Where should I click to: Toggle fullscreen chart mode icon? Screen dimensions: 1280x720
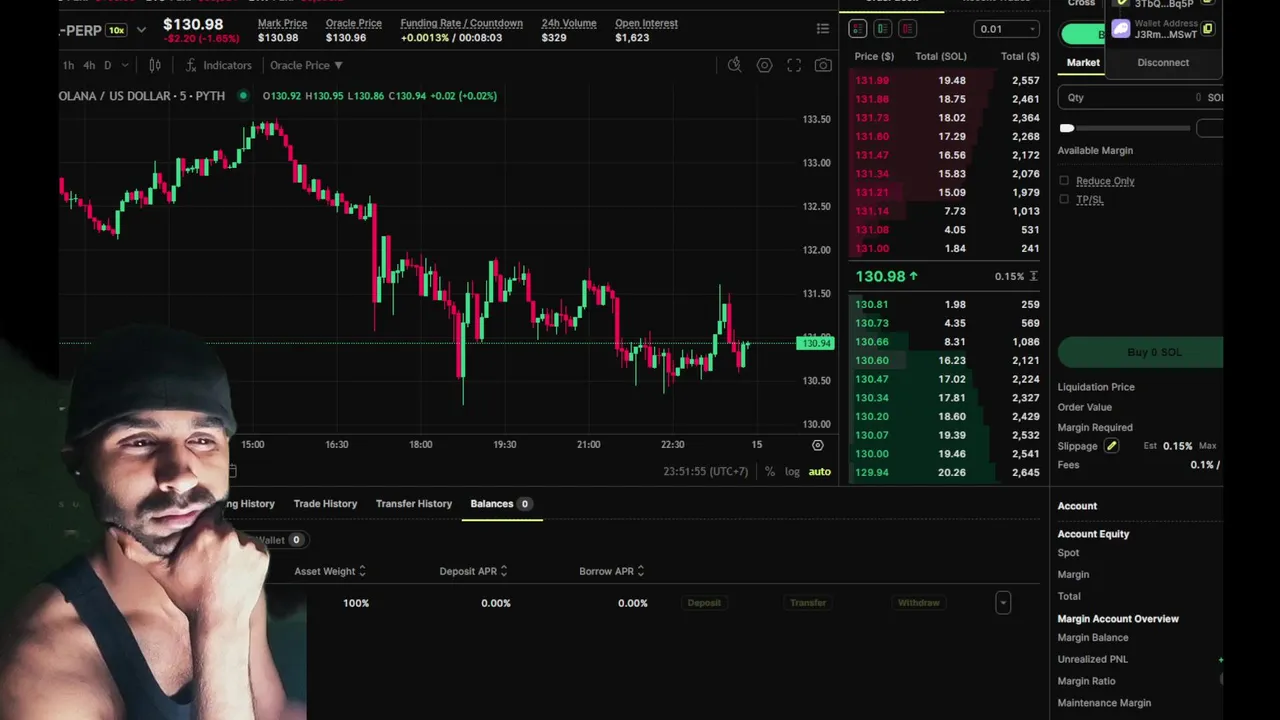tap(794, 65)
